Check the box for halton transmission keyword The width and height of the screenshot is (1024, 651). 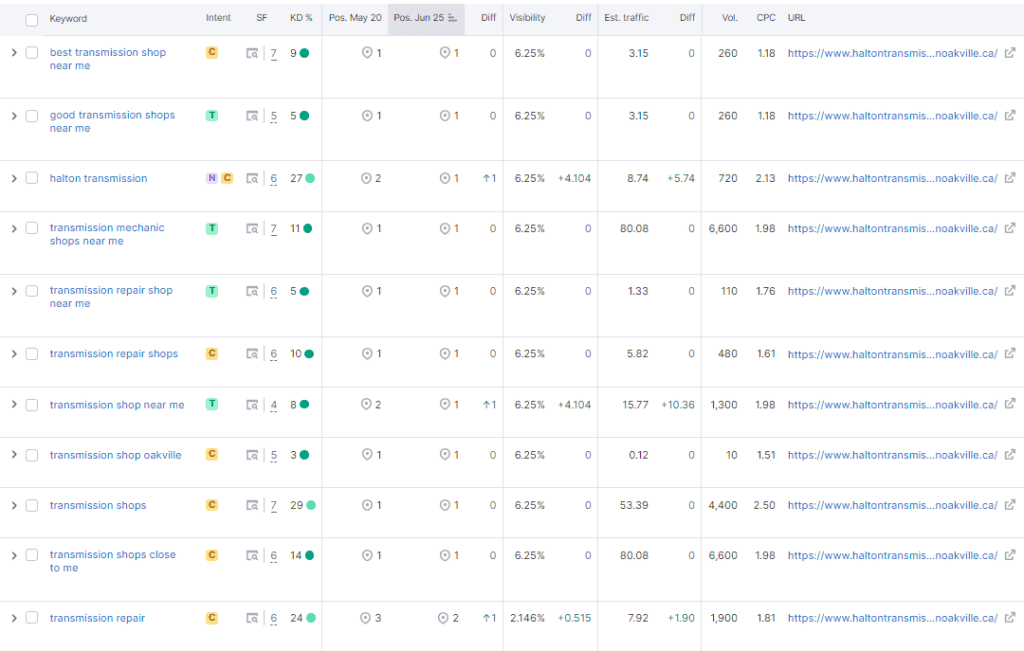[x=32, y=179]
